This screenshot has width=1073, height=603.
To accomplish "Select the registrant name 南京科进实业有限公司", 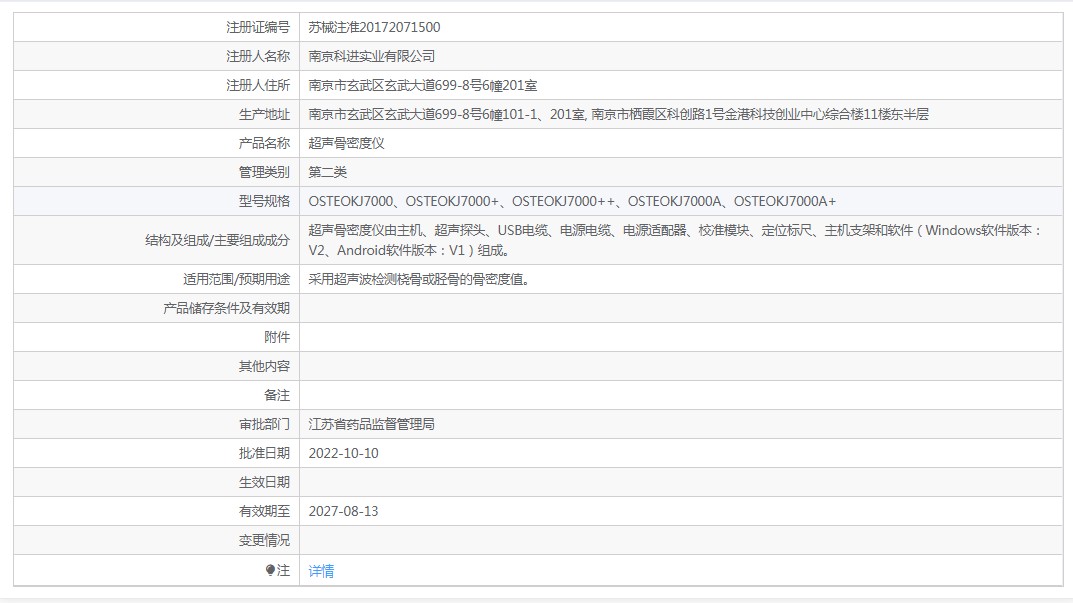I will click(x=372, y=56).
